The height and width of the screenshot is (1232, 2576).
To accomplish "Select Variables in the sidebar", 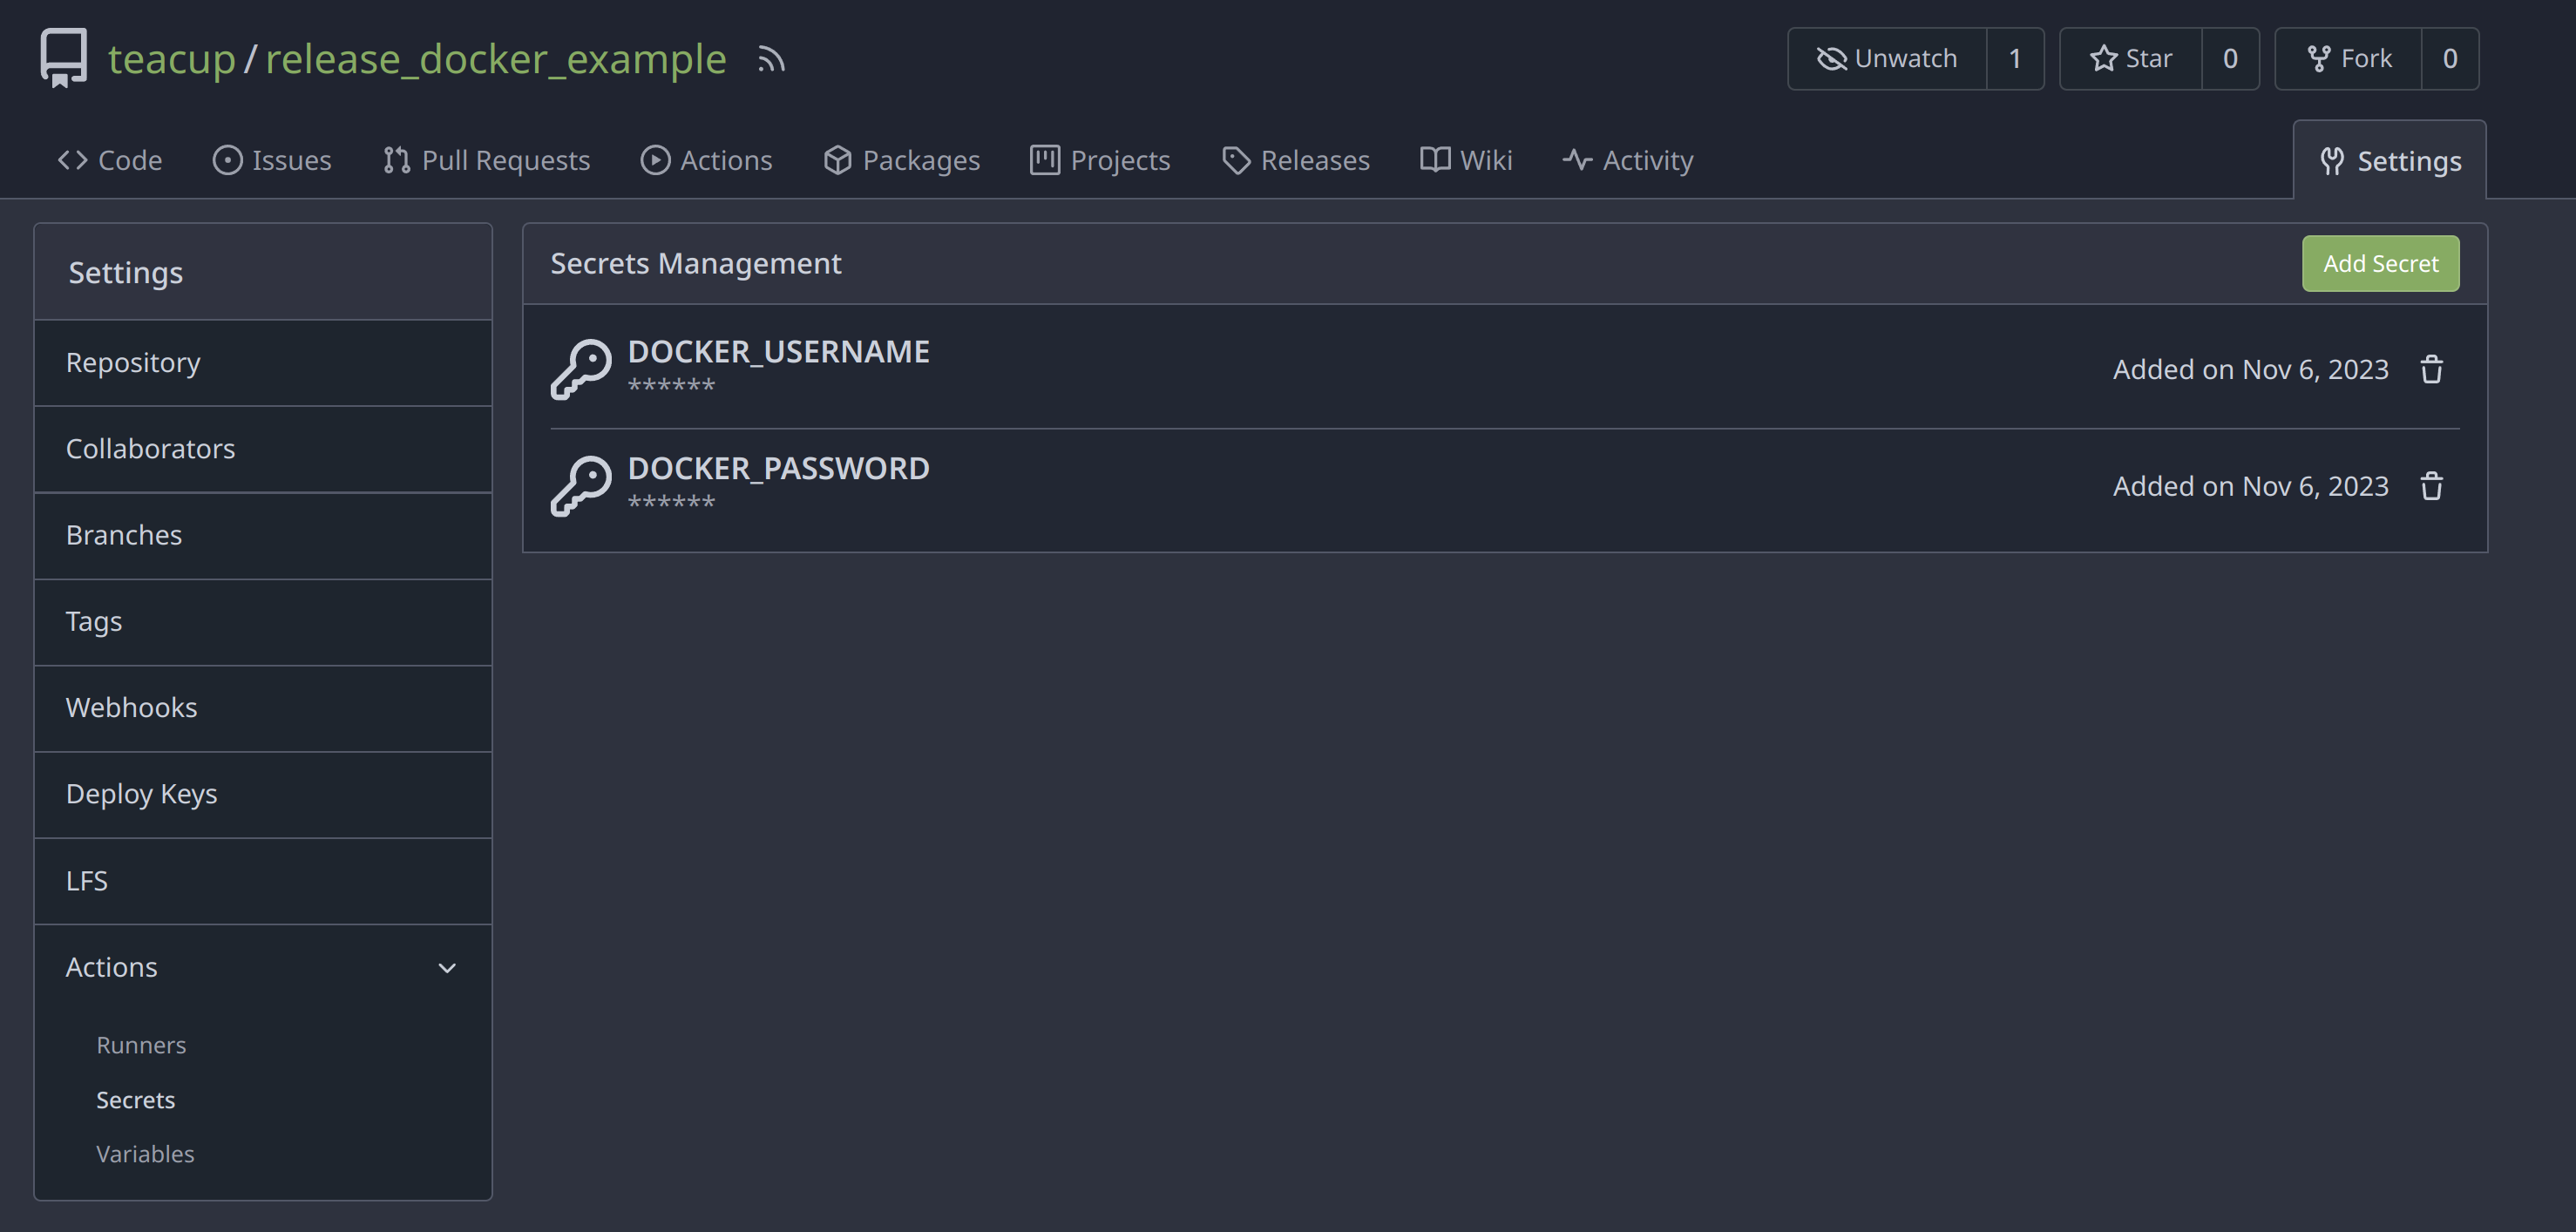I will [145, 1154].
